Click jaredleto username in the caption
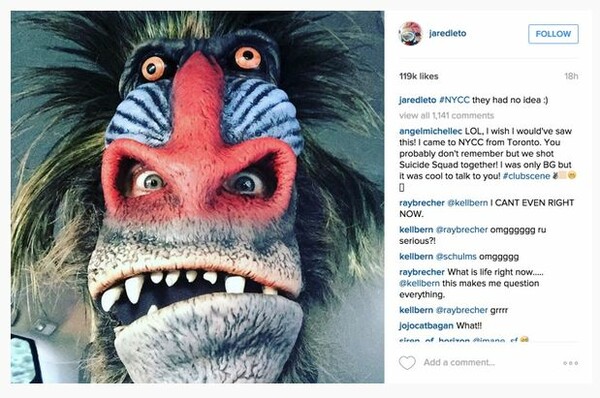Image resolution: width=600 pixels, height=398 pixels. coord(417,100)
